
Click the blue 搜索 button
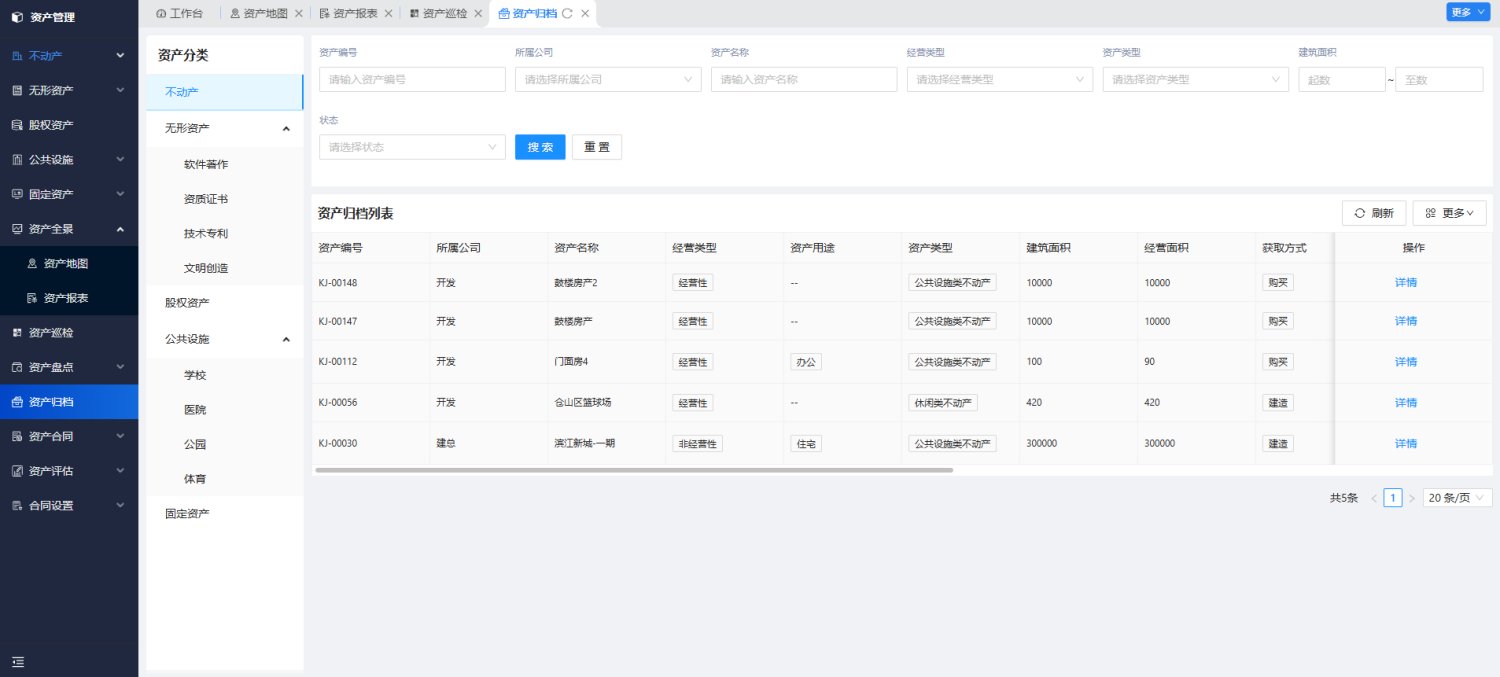point(540,147)
